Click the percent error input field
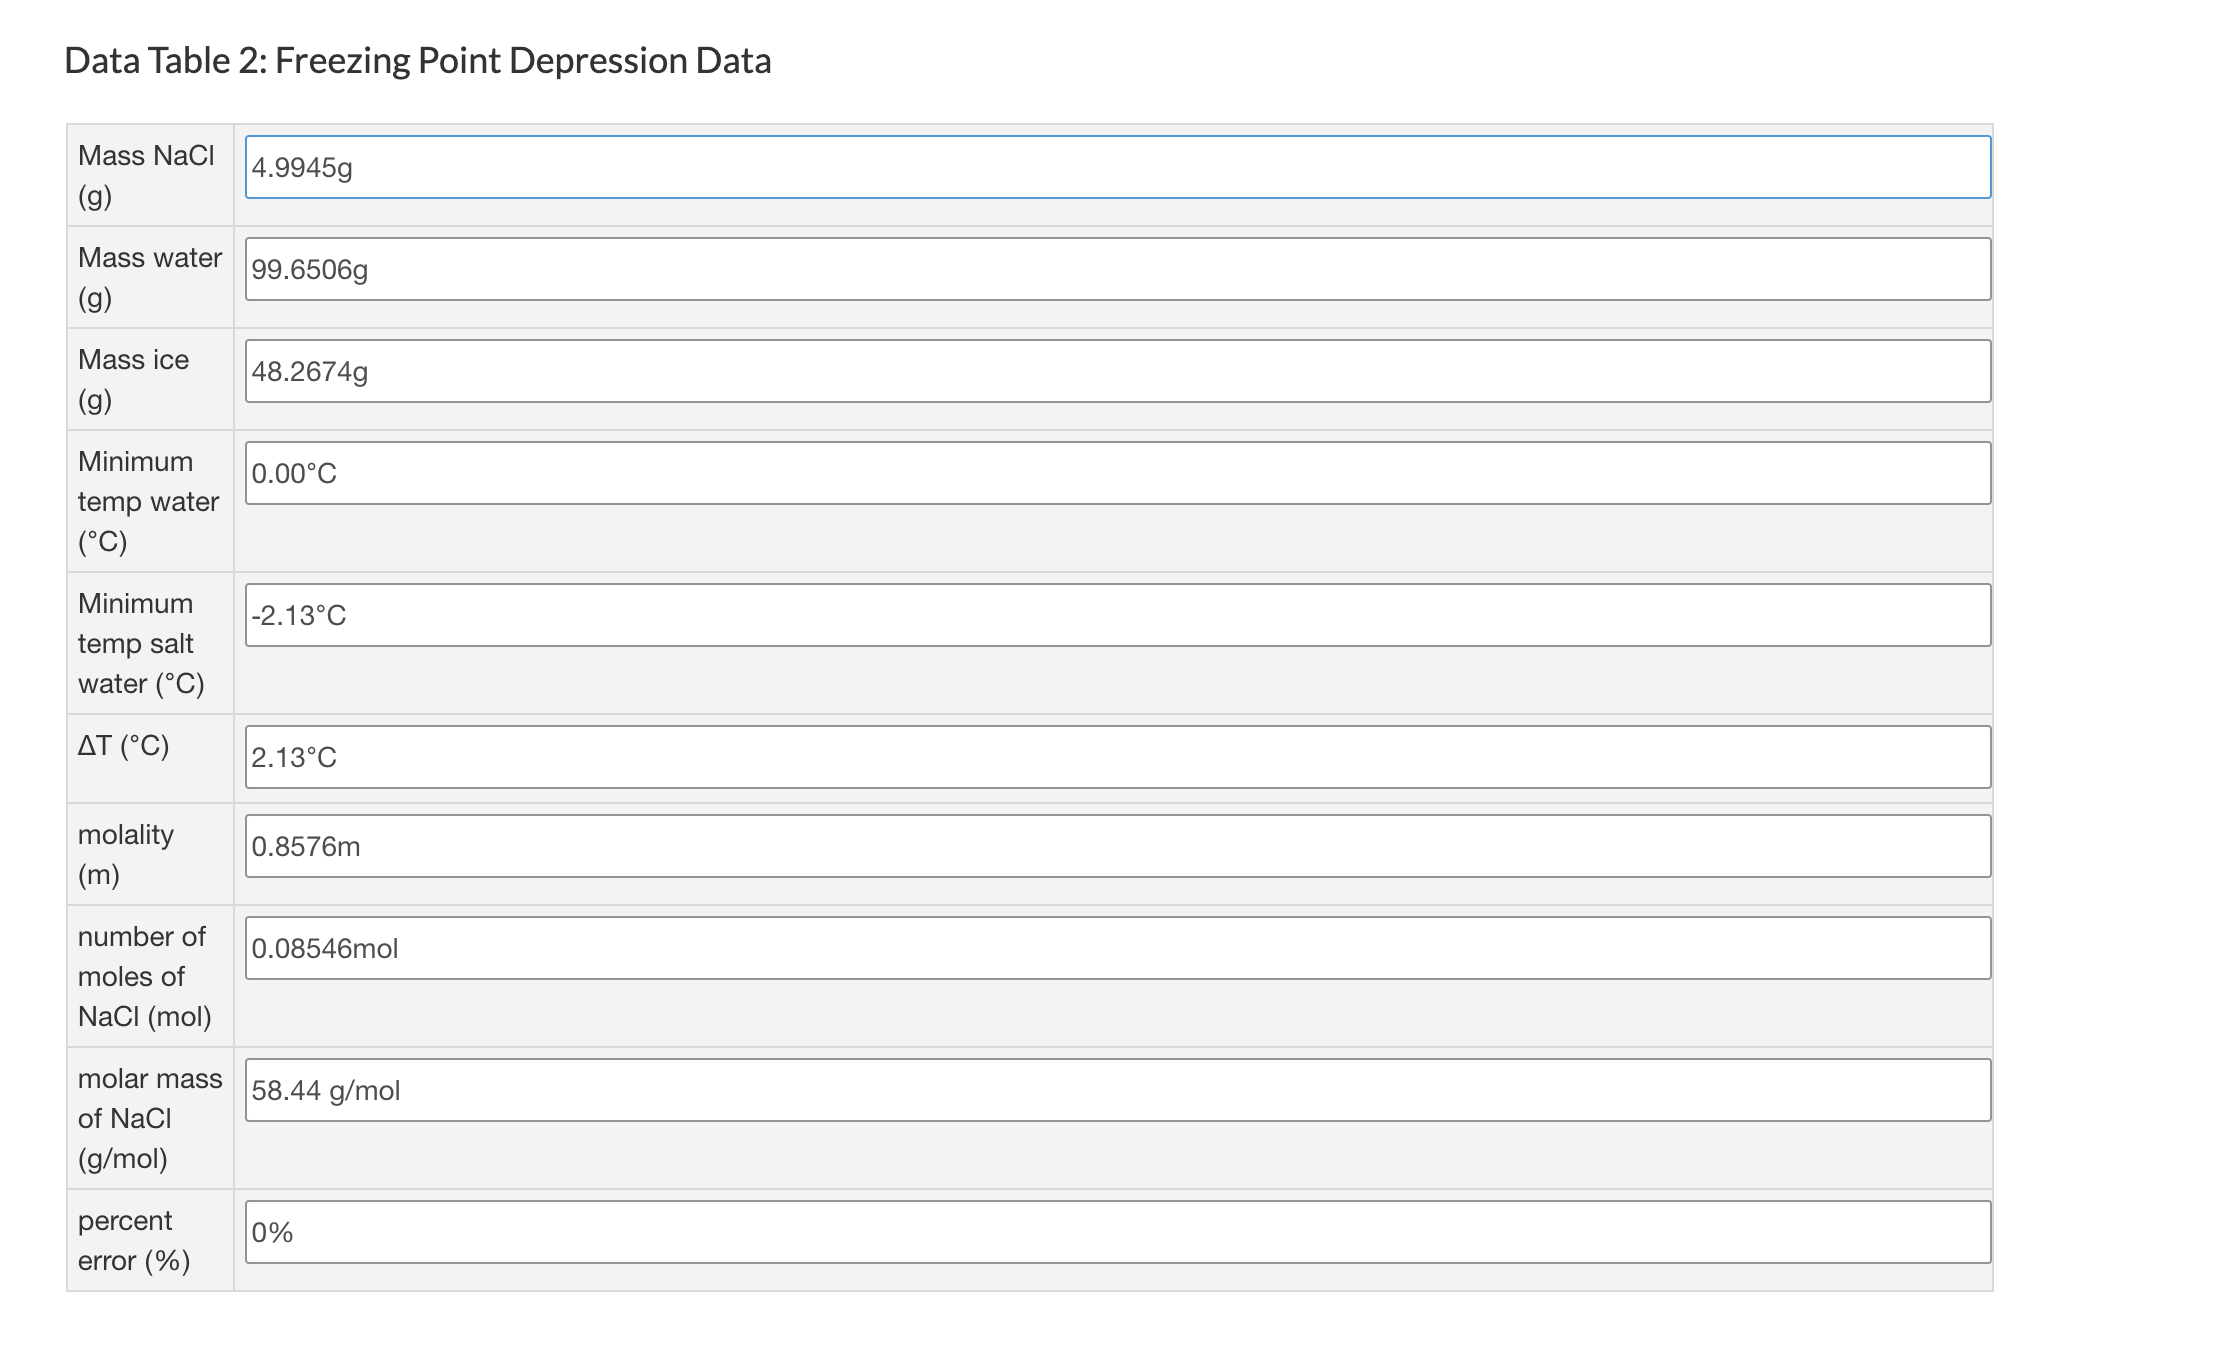Image resolution: width=2214 pixels, height=1366 pixels. (x=1117, y=1232)
